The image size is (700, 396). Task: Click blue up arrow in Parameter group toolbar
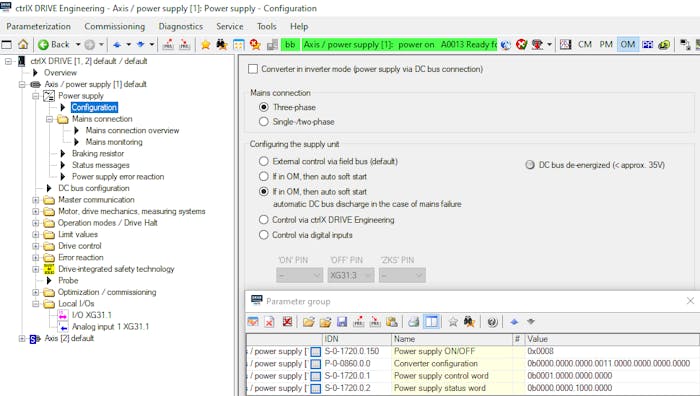[x=514, y=321]
